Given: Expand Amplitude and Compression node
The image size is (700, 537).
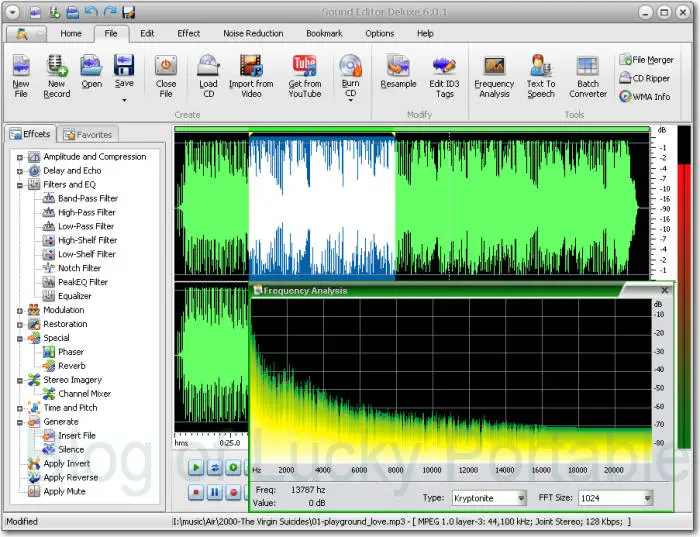Looking at the screenshot, I should [x=20, y=157].
